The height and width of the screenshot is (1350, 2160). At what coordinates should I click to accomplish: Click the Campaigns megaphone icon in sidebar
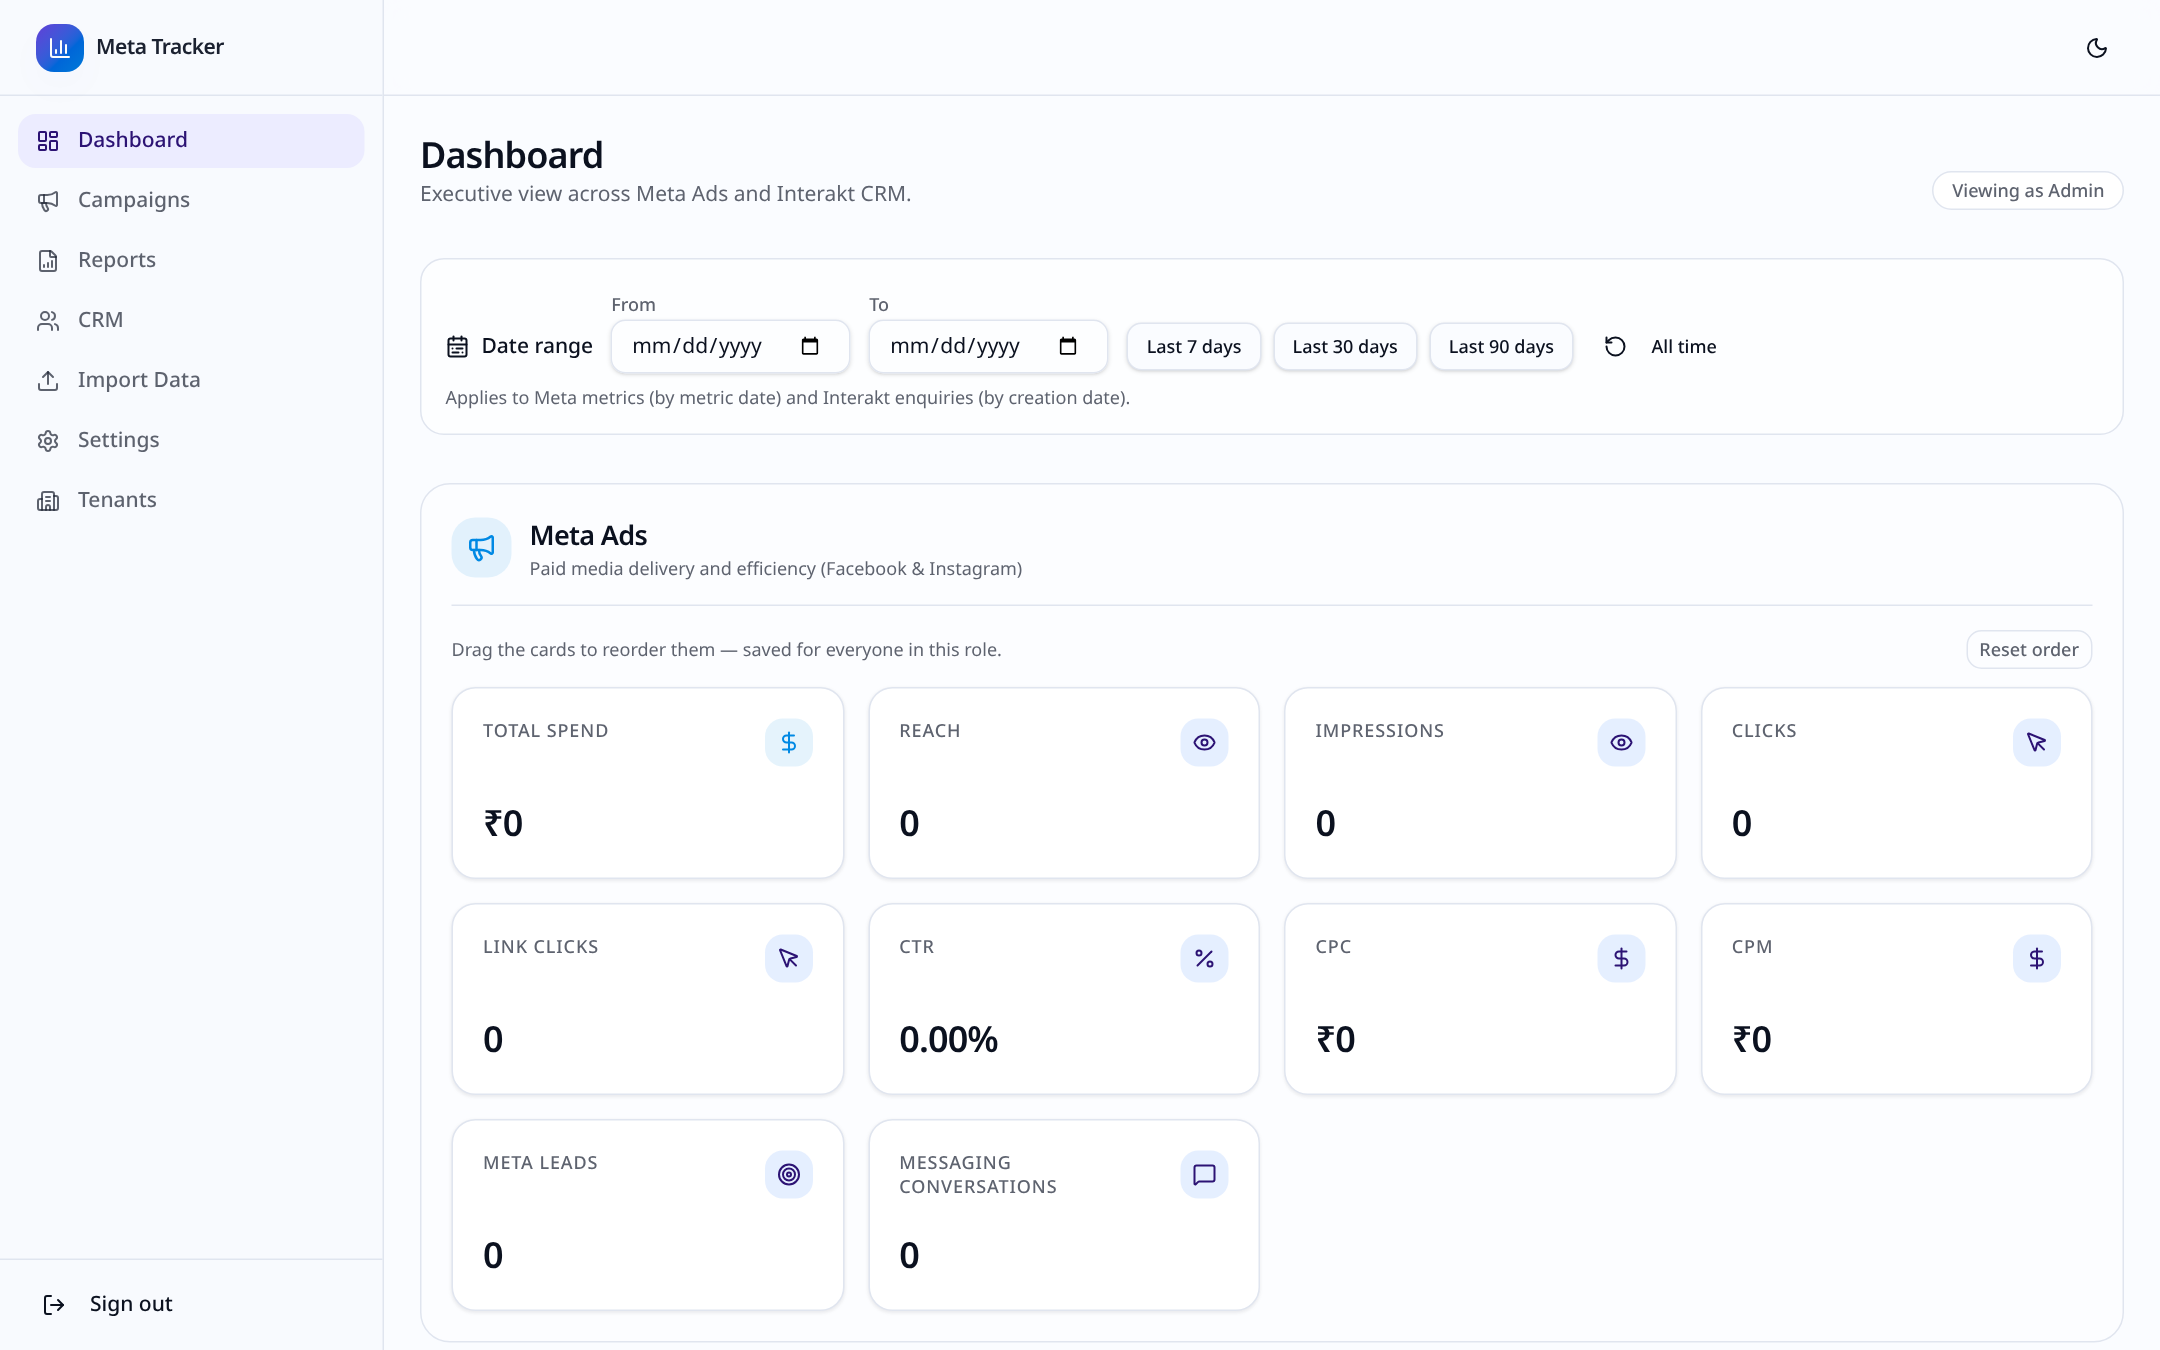(x=48, y=201)
